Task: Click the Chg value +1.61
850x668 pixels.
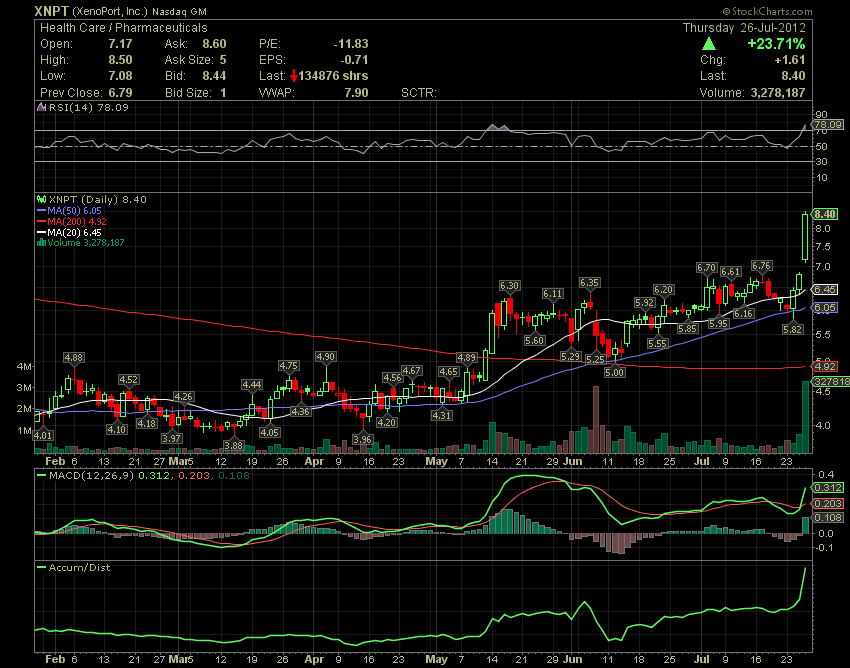Action: (x=790, y=60)
